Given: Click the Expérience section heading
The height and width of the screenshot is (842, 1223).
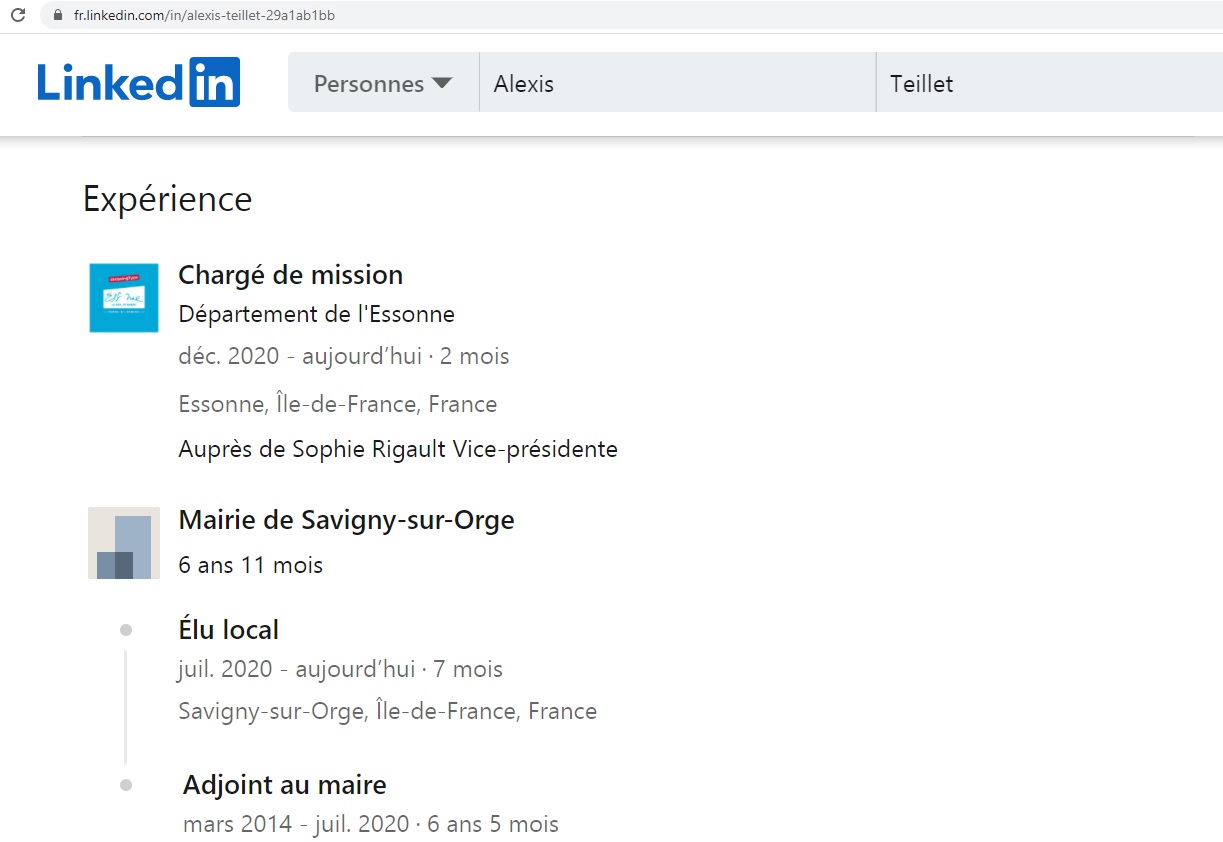Looking at the screenshot, I should pyautogui.click(x=167, y=199).
